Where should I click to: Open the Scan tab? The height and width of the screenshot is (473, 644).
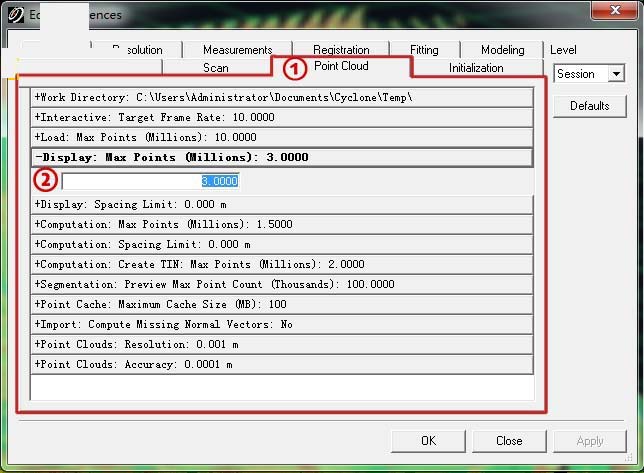click(x=215, y=68)
